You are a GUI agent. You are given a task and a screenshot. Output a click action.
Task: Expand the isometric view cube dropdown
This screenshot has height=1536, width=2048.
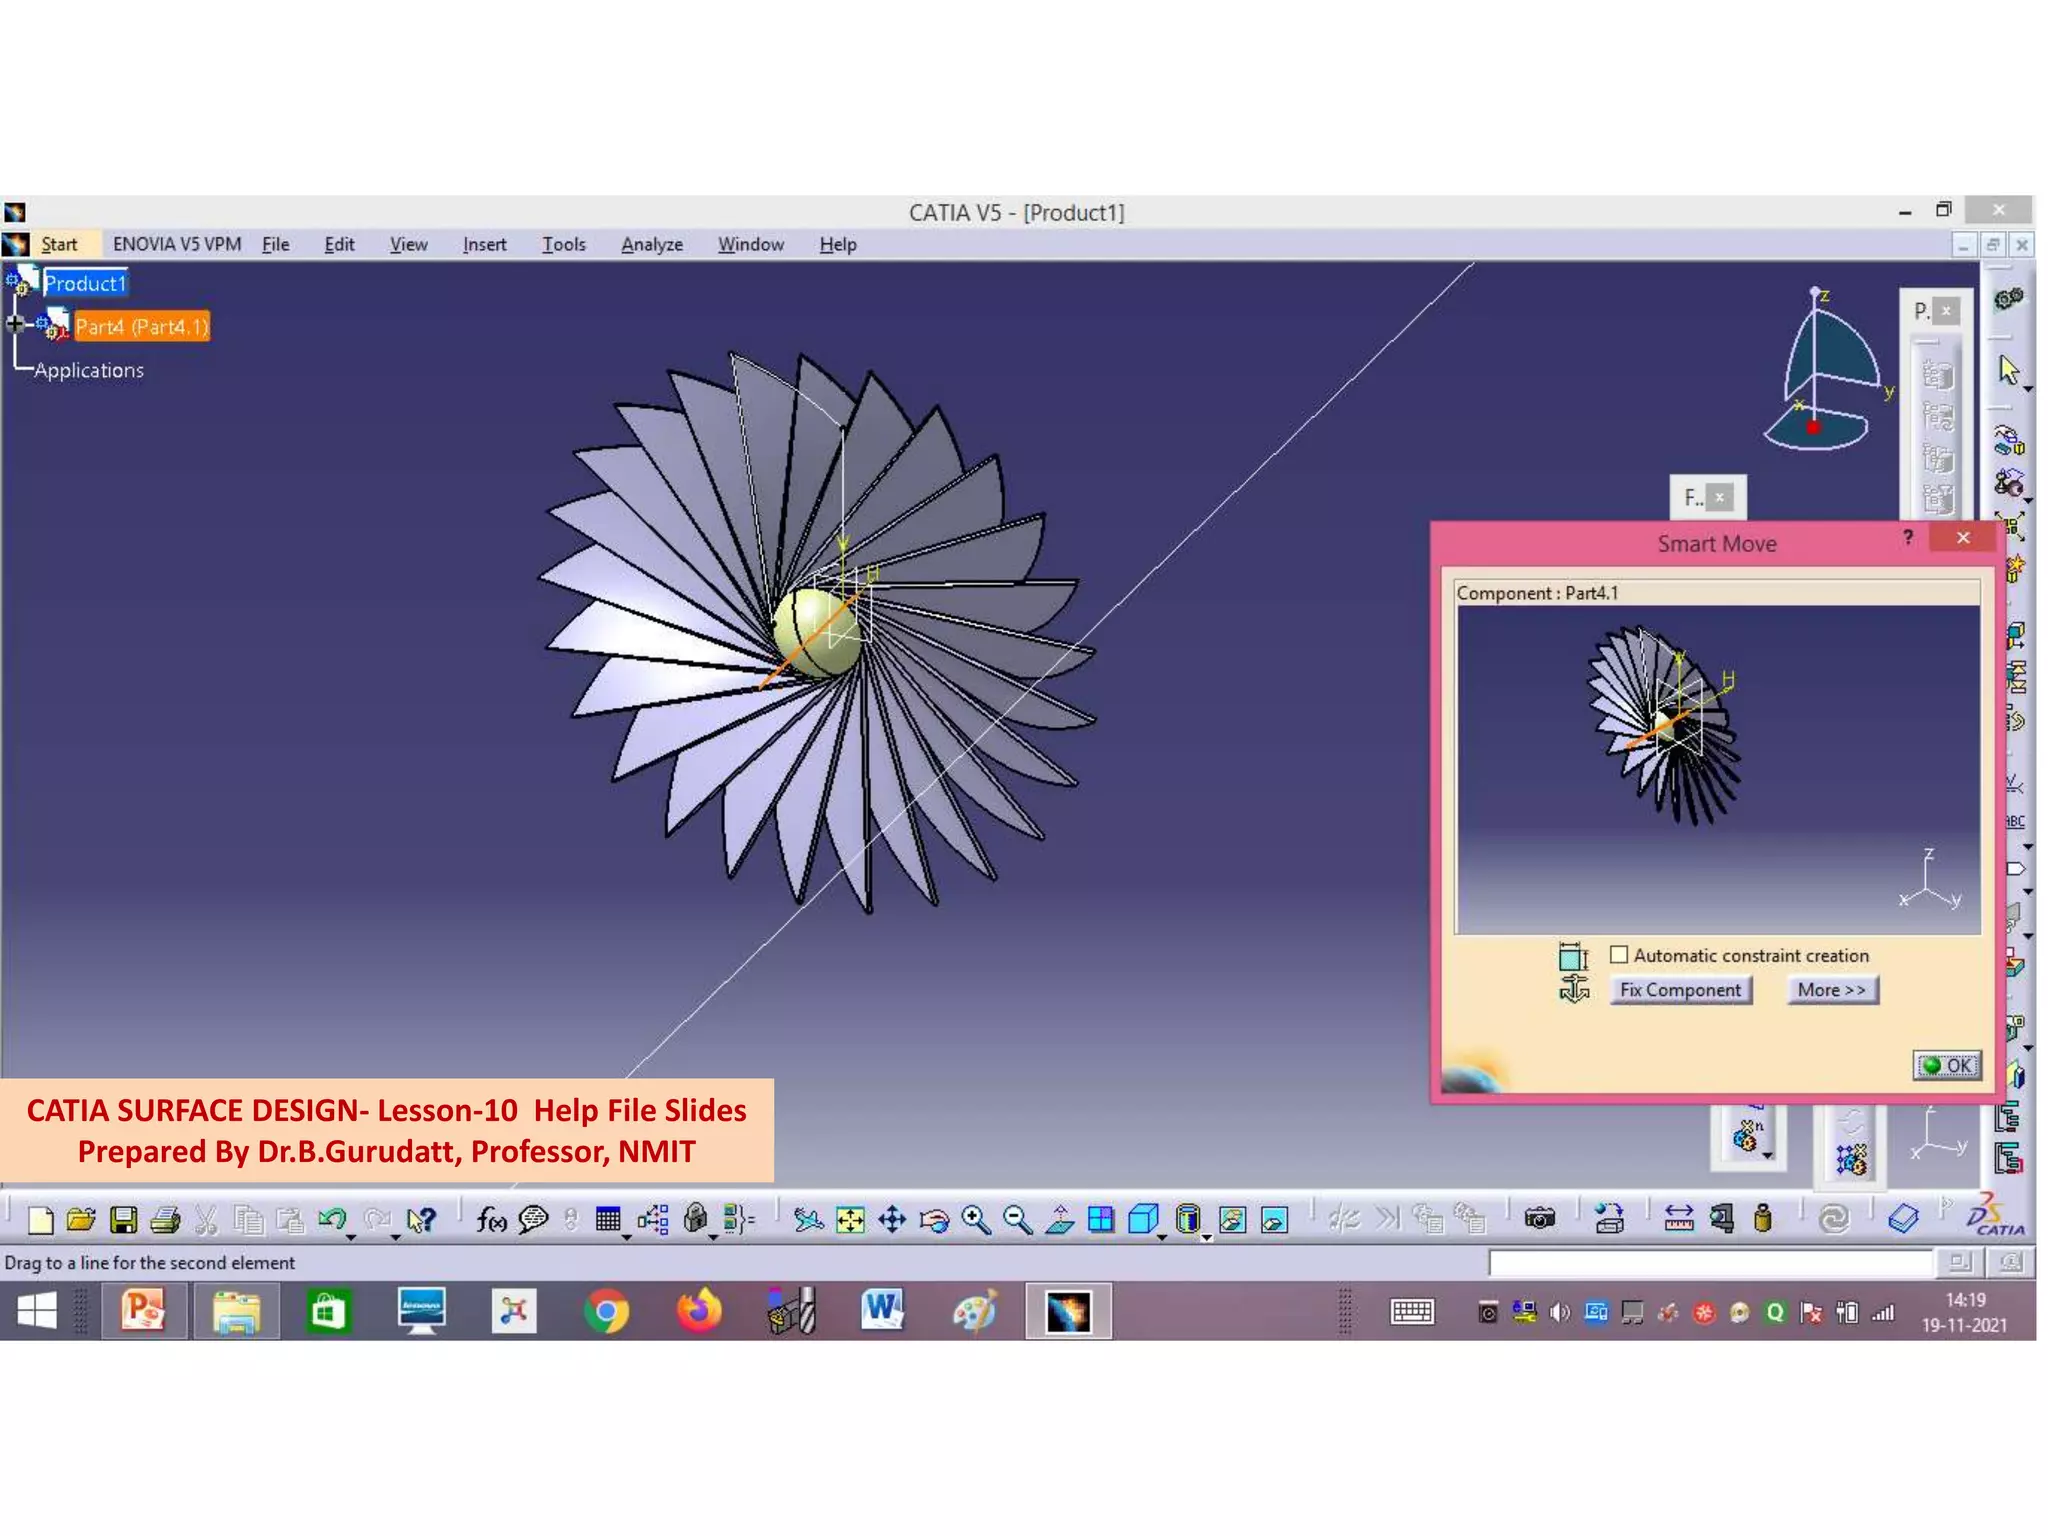[1163, 1237]
